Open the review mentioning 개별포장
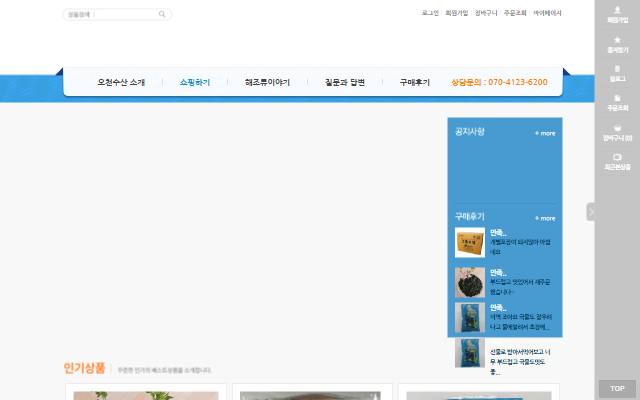This screenshot has height=400, width=640. point(520,247)
